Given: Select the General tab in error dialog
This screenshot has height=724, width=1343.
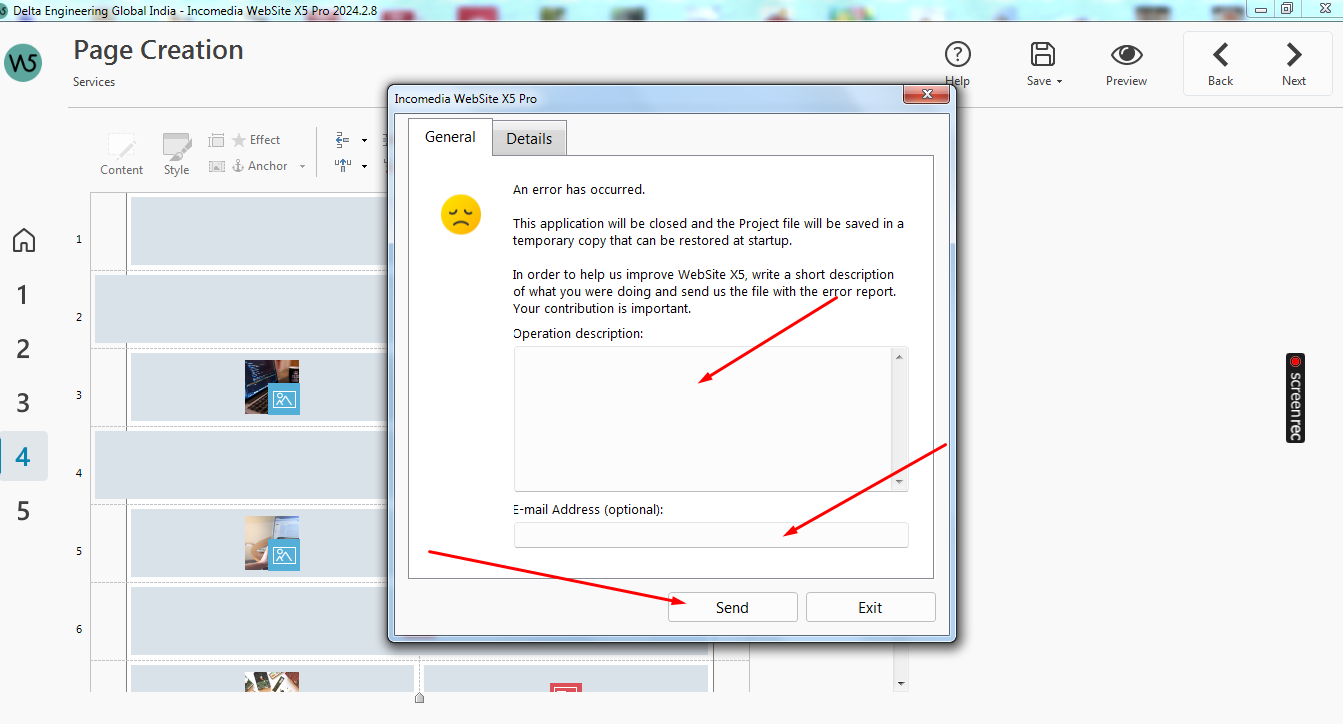Looking at the screenshot, I should tap(450, 137).
